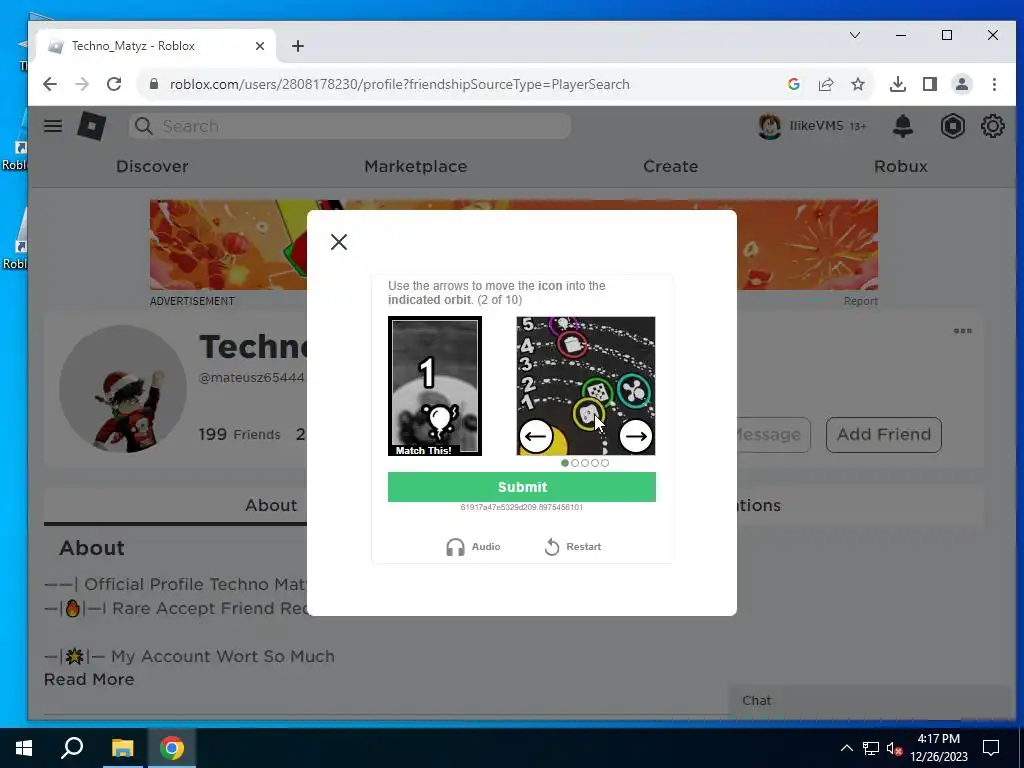Open the IlikeVM5 avatar profile
This screenshot has width=1024, height=768.
click(769, 126)
